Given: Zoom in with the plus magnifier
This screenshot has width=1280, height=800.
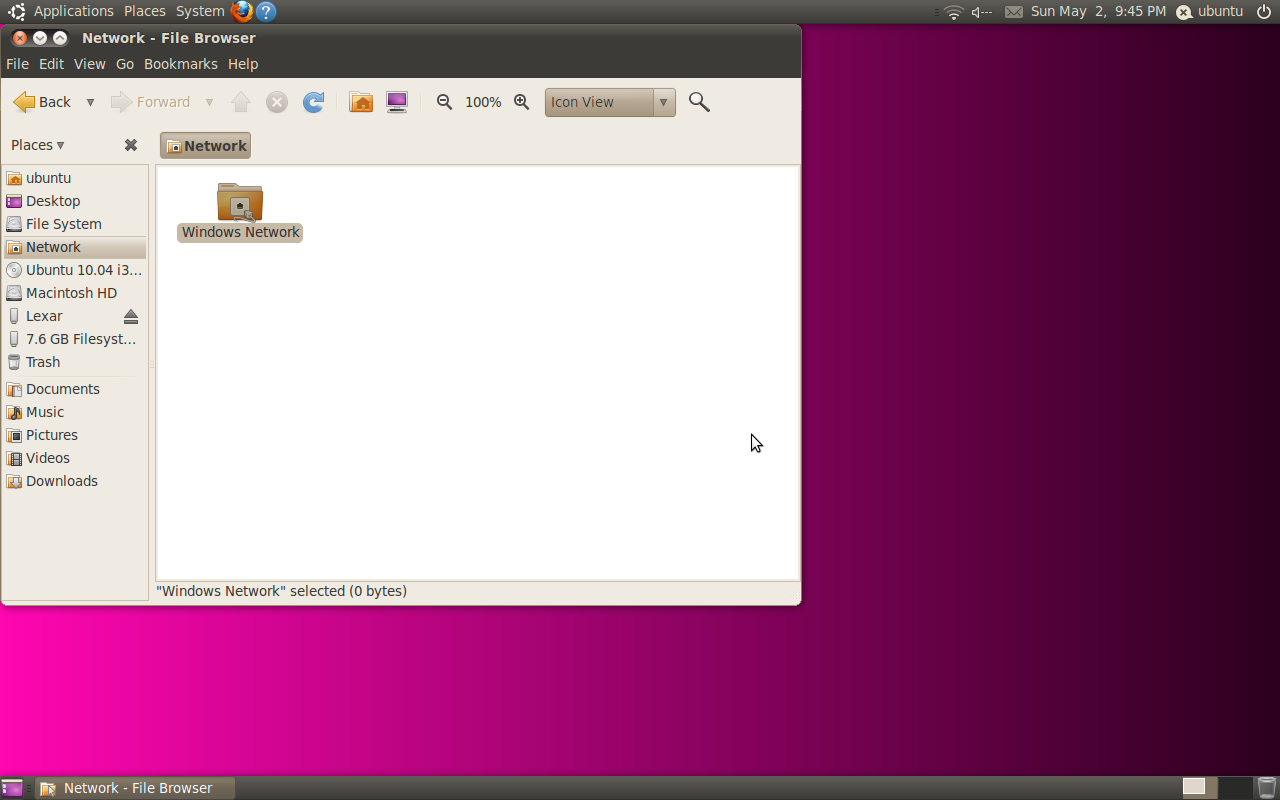Looking at the screenshot, I should (521, 102).
